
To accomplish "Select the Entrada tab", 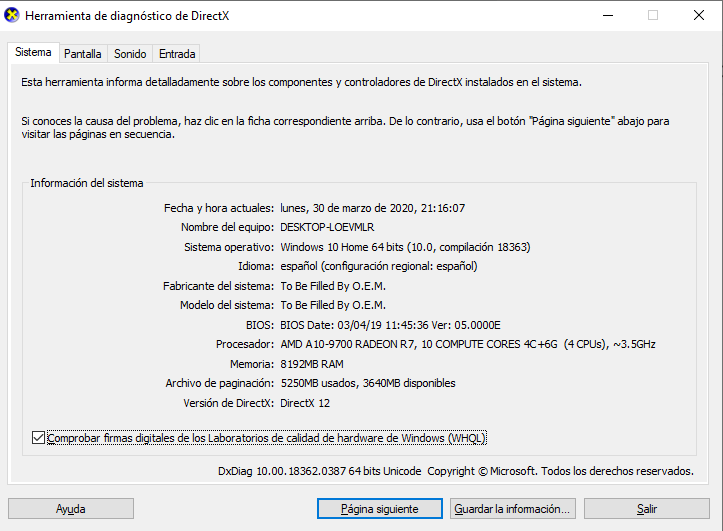I will pos(177,54).
